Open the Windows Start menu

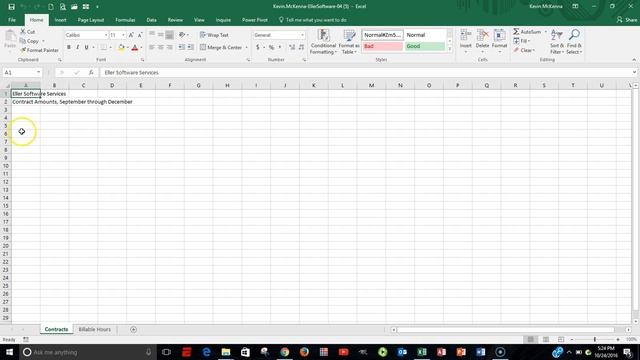(x=9, y=352)
